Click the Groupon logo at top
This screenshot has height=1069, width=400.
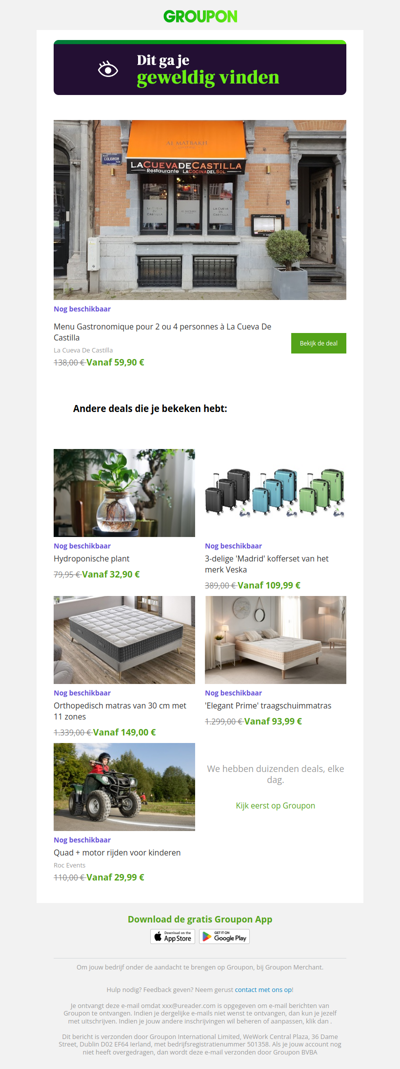coord(200,16)
